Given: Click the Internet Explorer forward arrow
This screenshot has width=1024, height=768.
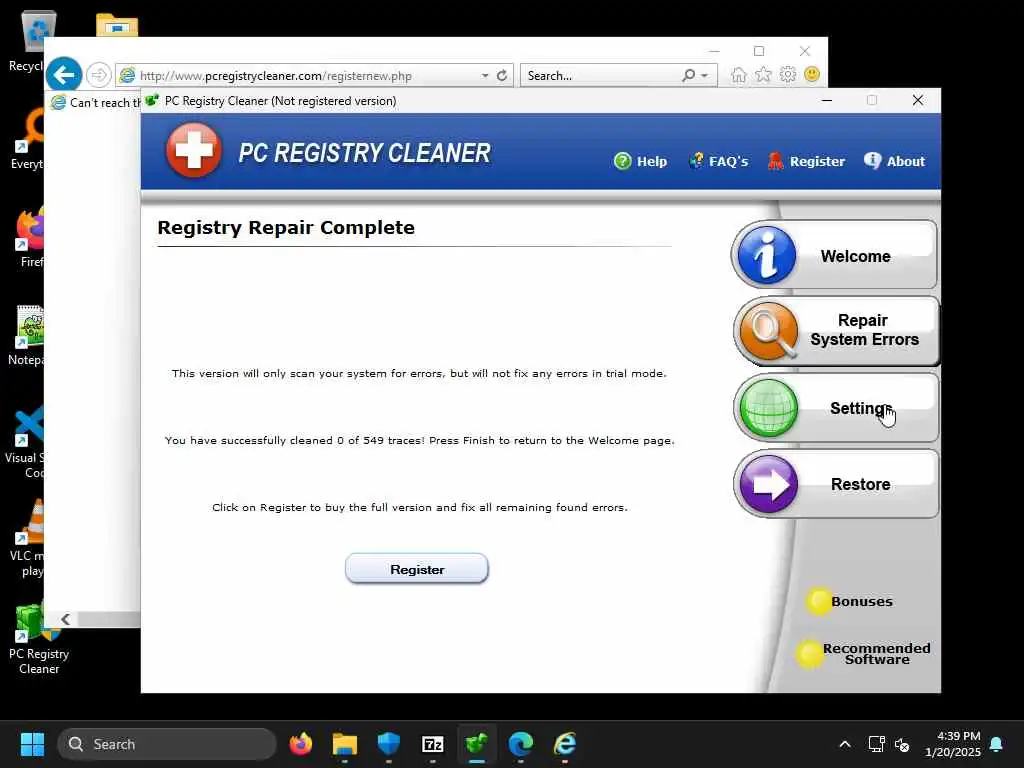Looking at the screenshot, I should [99, 75].
